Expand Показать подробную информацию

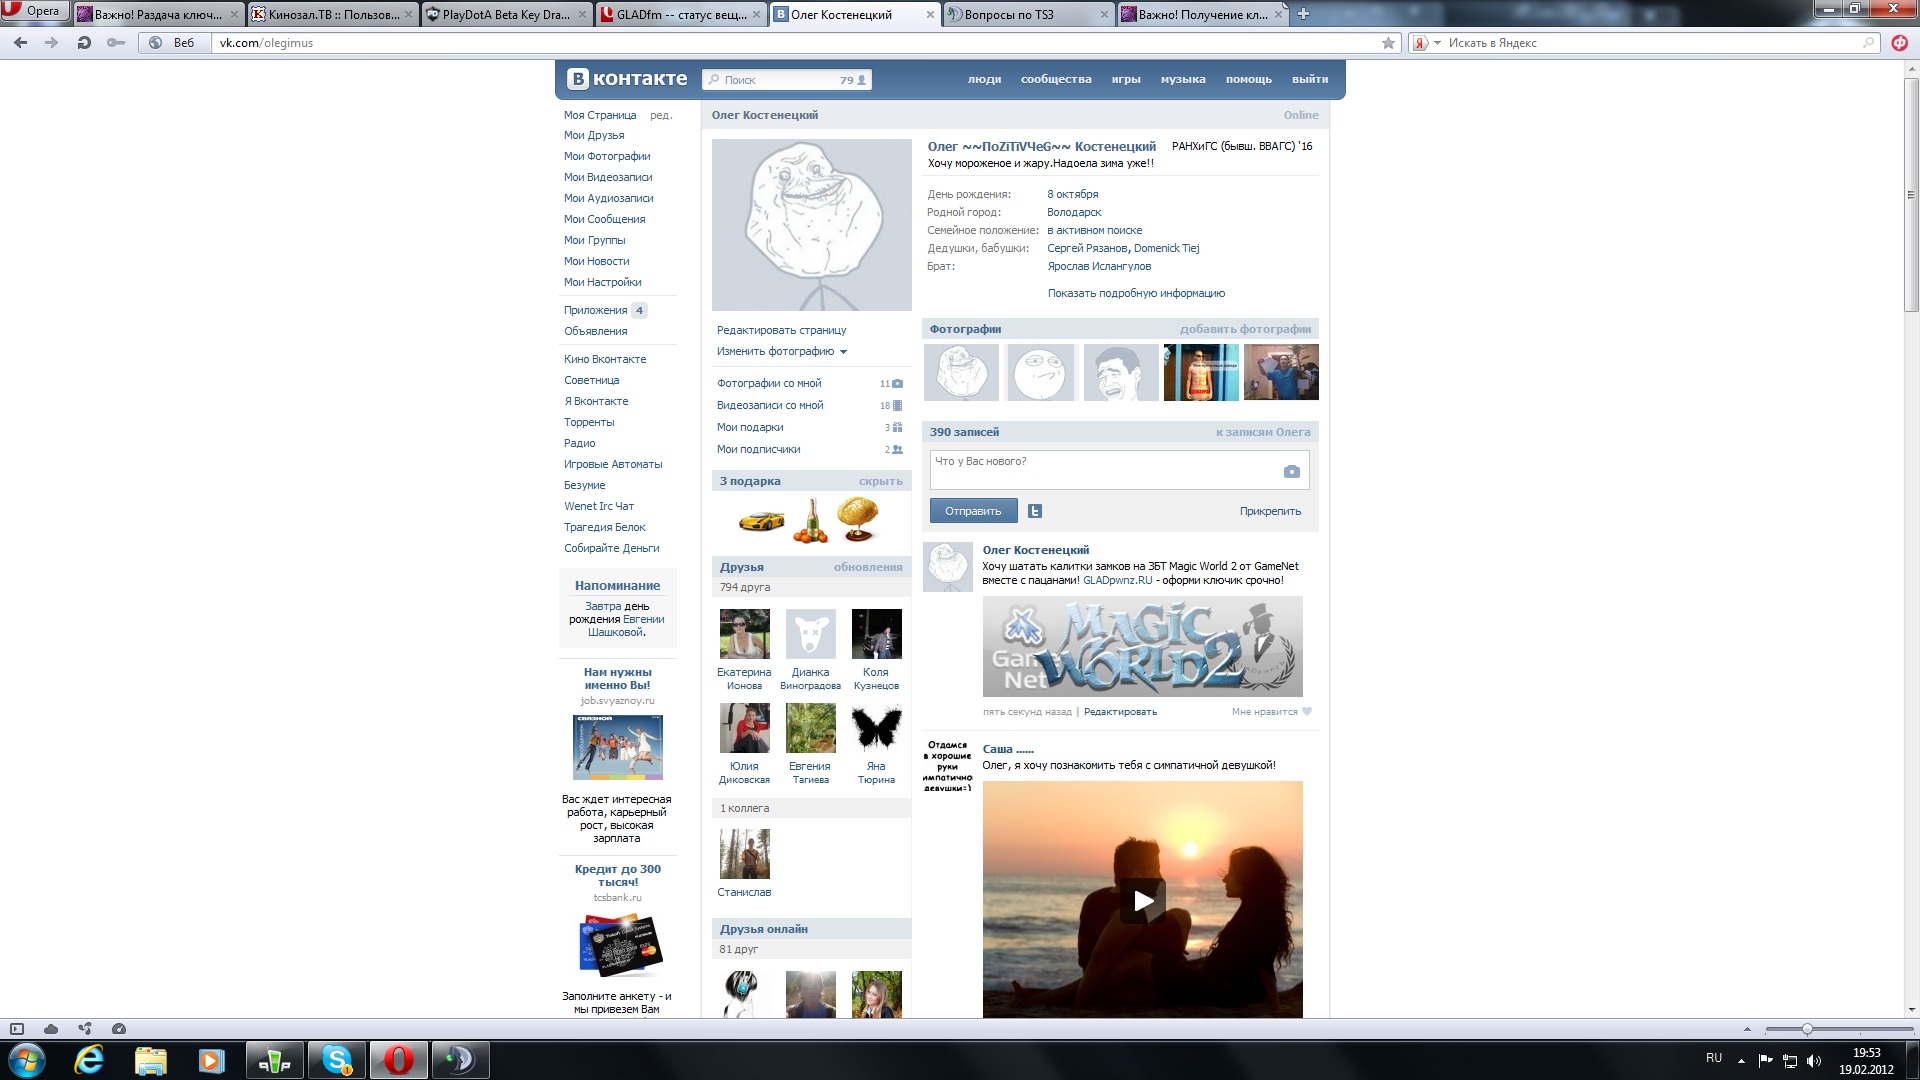tap(1136, 293)
